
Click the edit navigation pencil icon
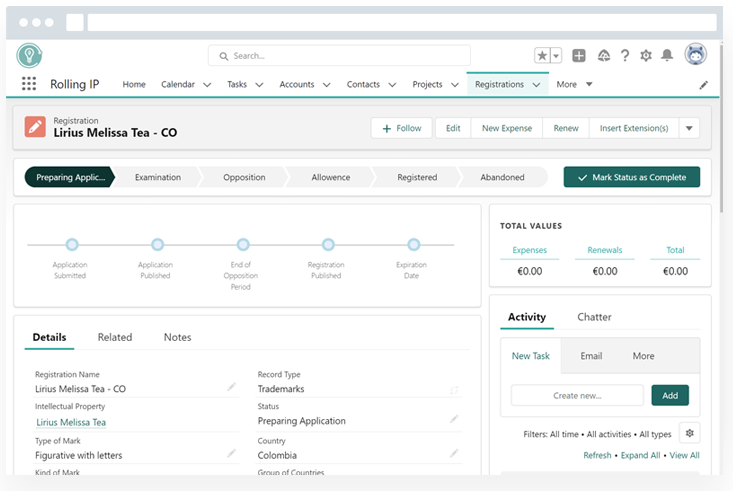704,85
